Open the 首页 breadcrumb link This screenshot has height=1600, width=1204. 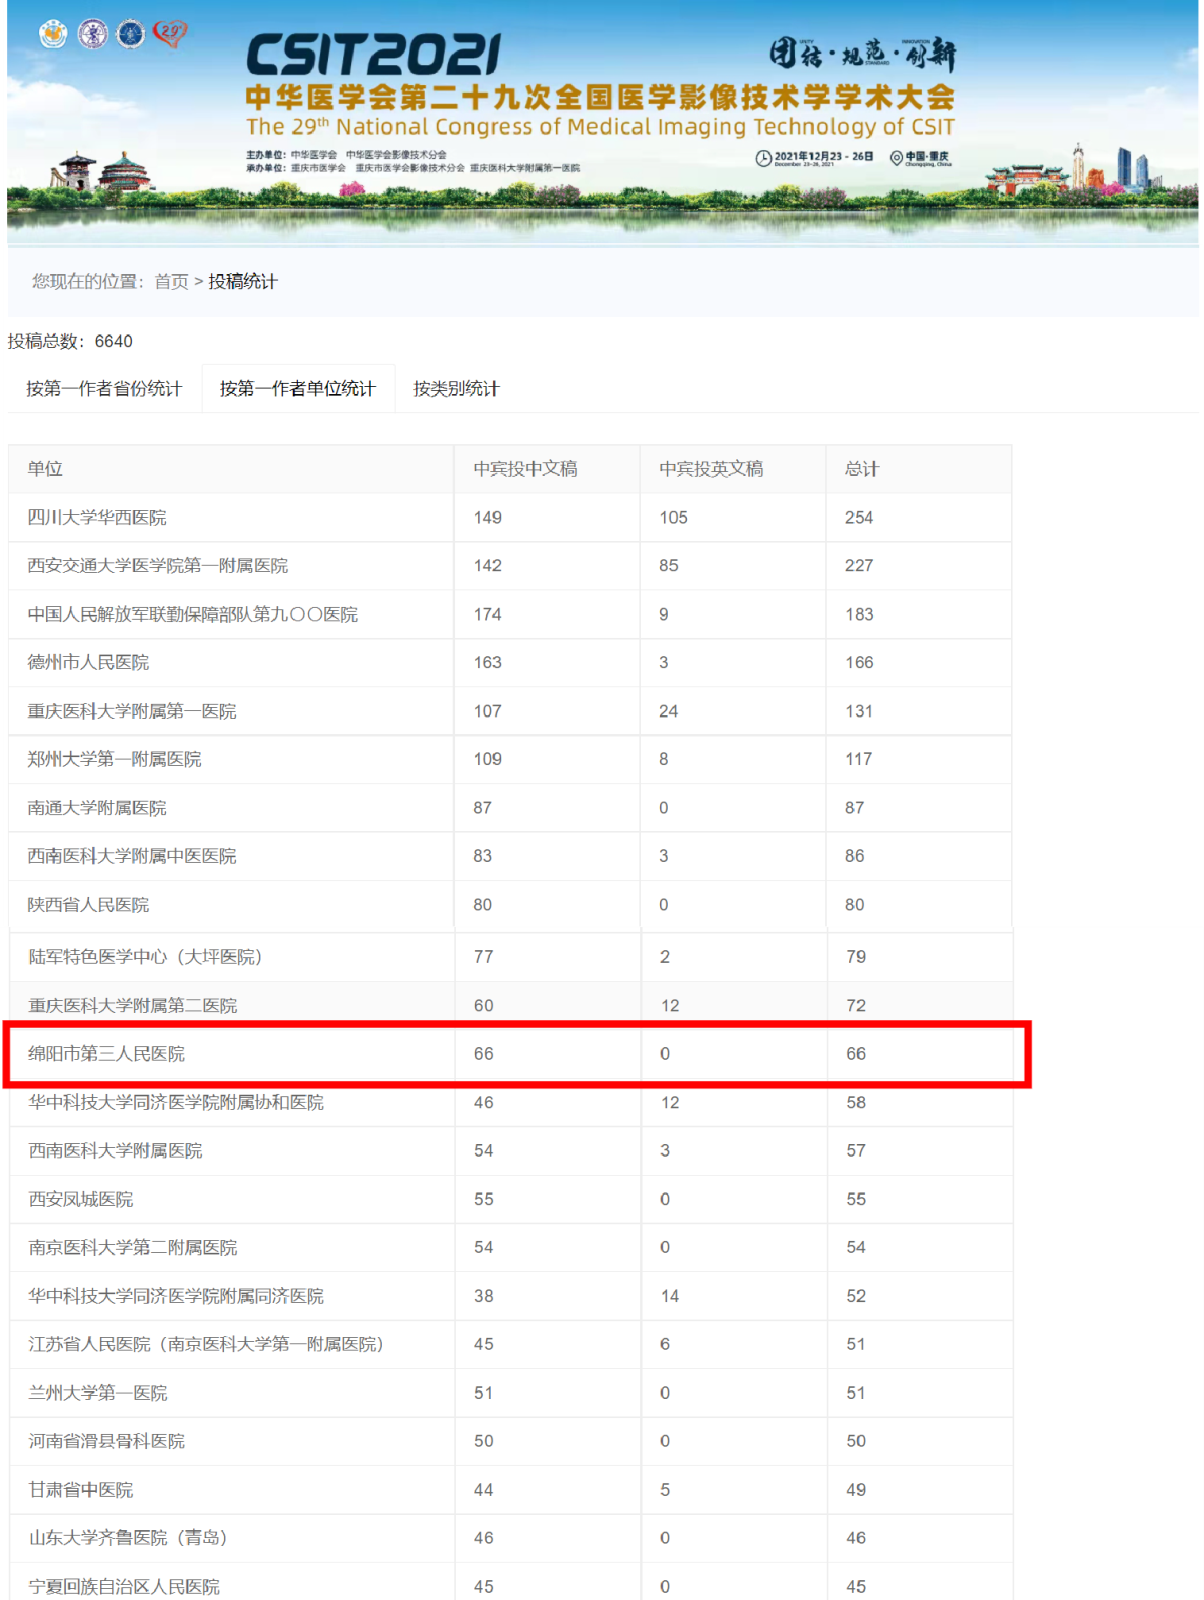(x=171, y=282)
